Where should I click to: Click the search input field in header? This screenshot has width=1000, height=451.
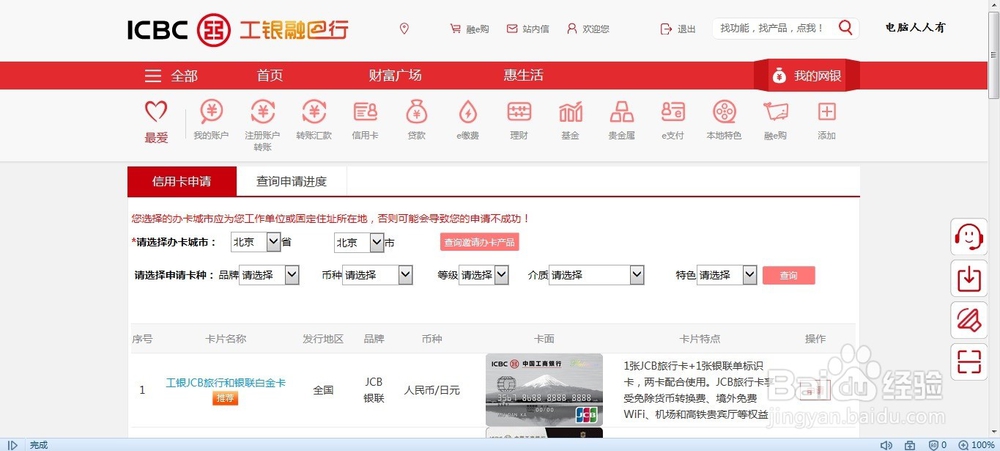774,28
